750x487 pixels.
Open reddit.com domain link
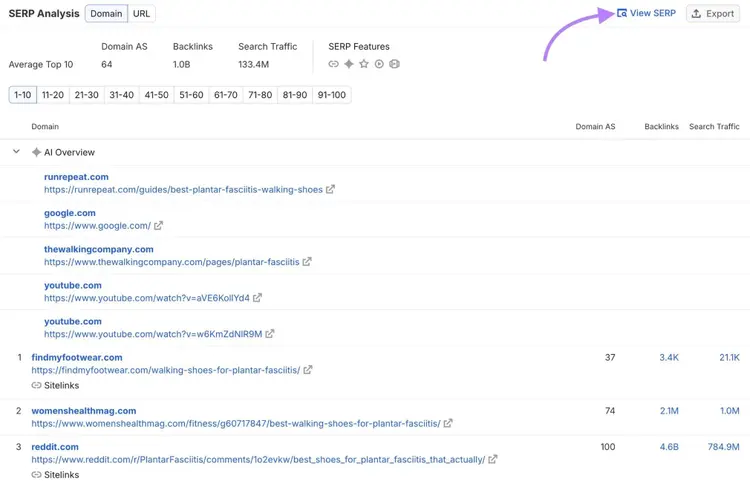[55, 447]
